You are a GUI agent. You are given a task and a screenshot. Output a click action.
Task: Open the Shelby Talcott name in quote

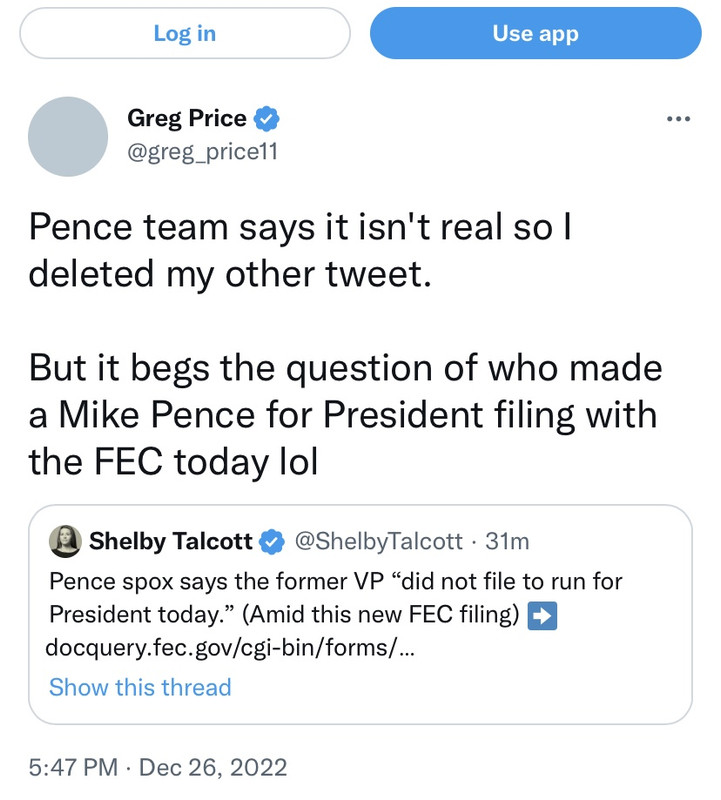[170, 542]
